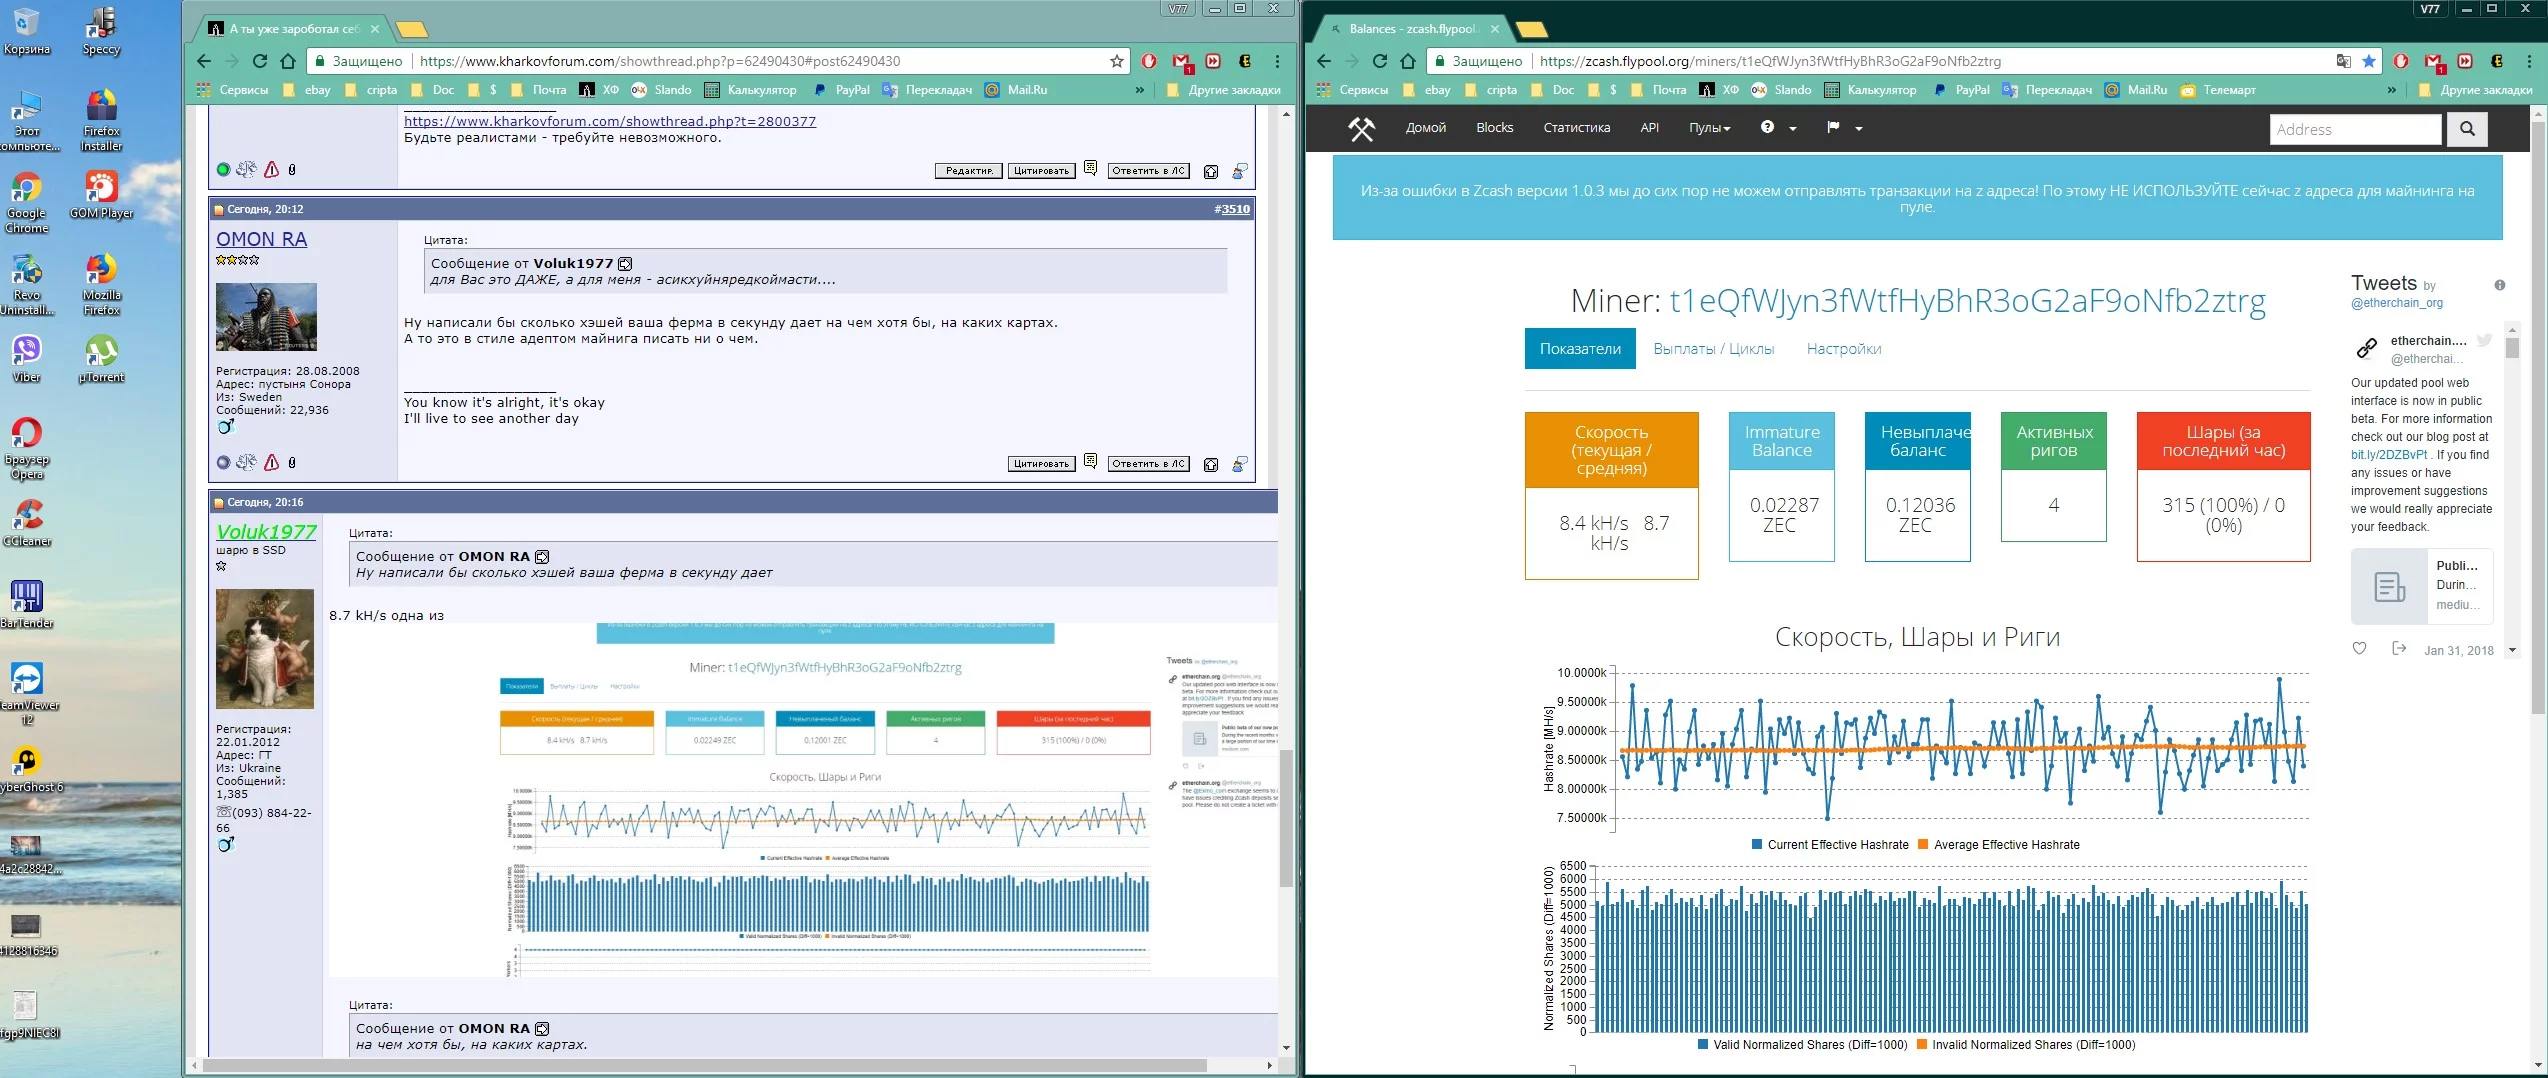The width and height of the screenshot is (2548, 1078).
Task: Click the Ответить в ЛС button under OMON RA's post
Action: point(1148,463)
